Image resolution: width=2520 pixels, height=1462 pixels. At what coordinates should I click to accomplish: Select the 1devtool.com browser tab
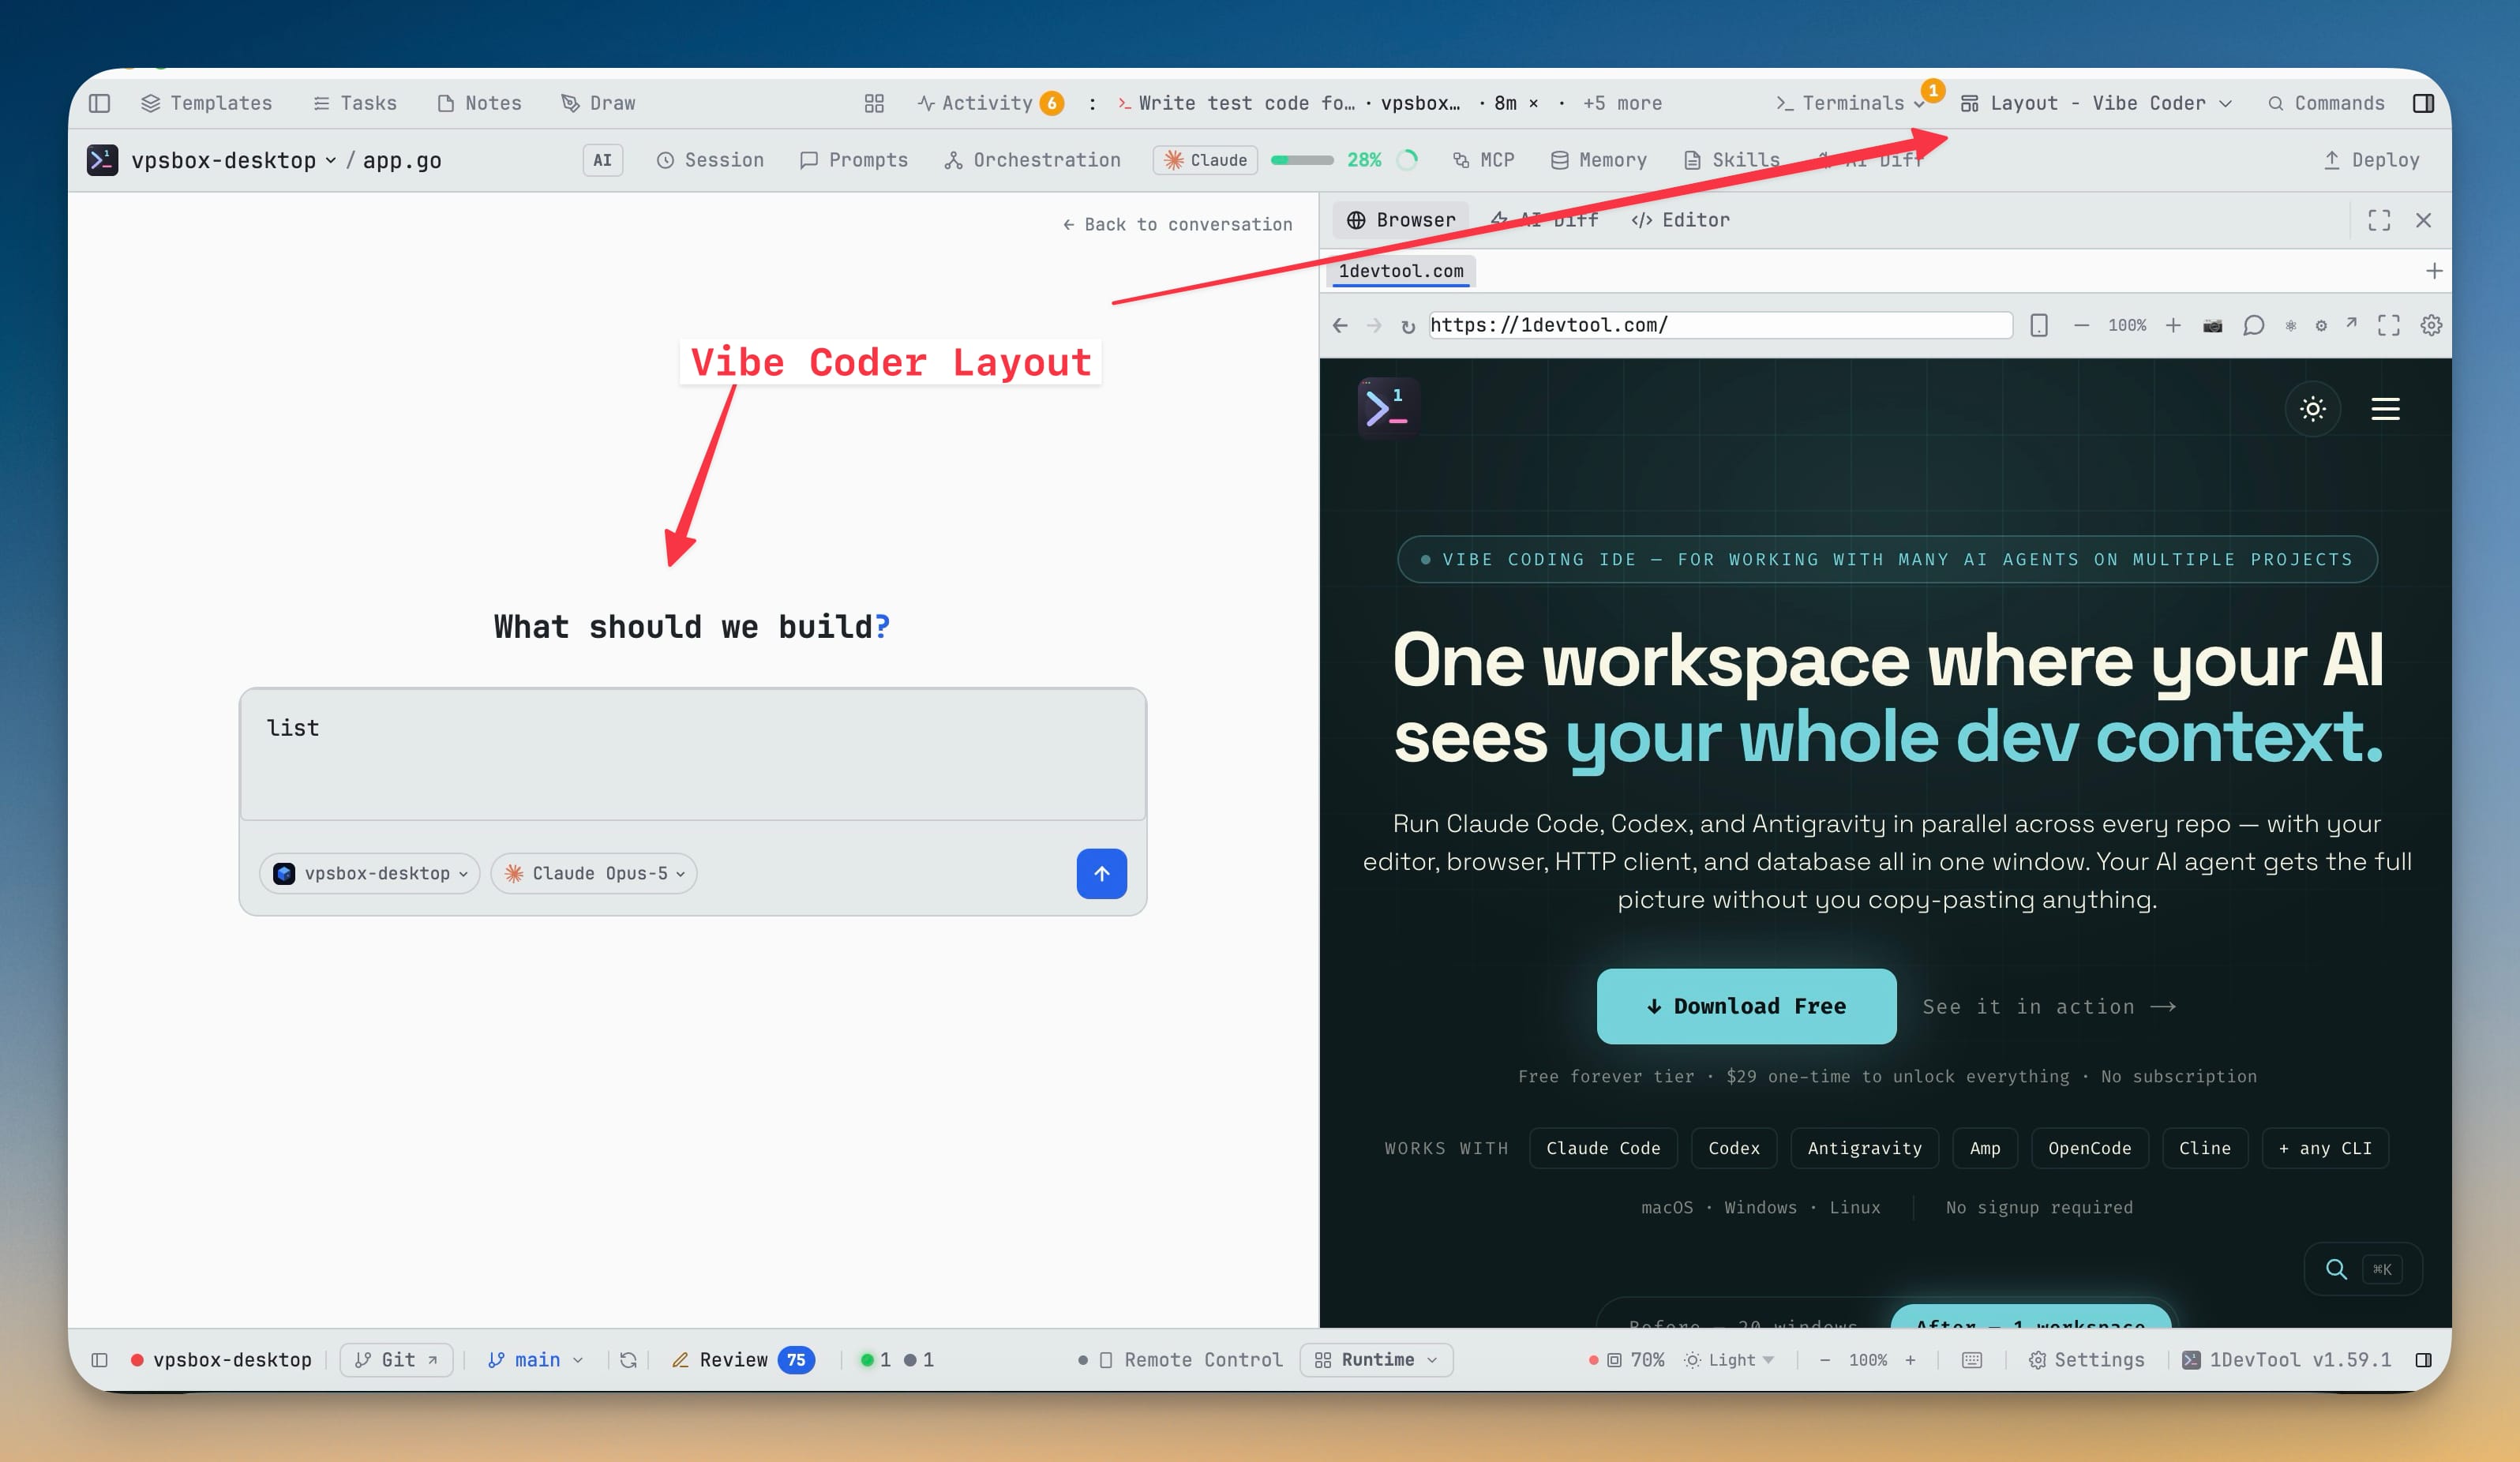(x=1401, y=271)
